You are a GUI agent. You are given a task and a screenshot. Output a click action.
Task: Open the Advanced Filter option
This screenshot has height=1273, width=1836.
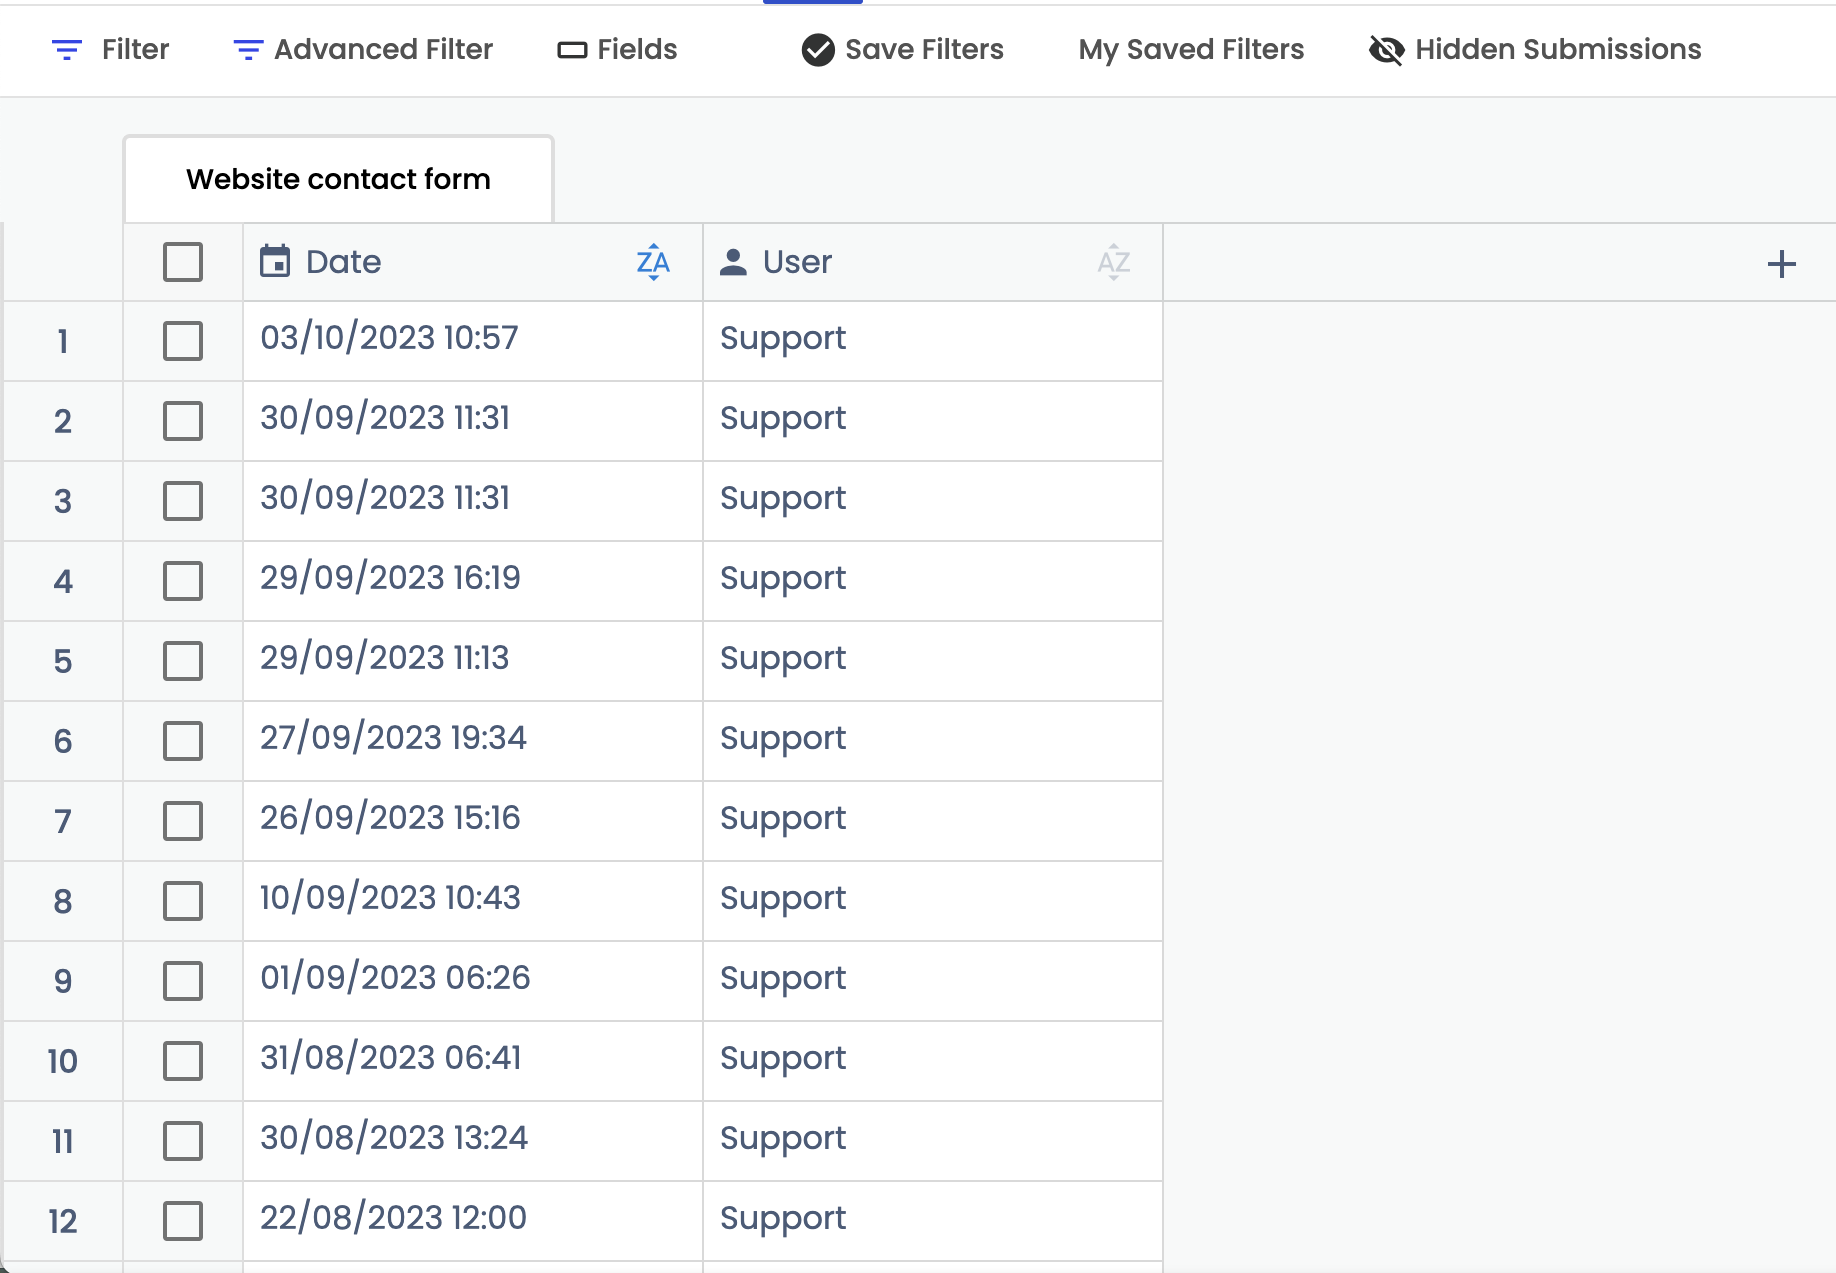pyautogui.click(x=362, y=49)
